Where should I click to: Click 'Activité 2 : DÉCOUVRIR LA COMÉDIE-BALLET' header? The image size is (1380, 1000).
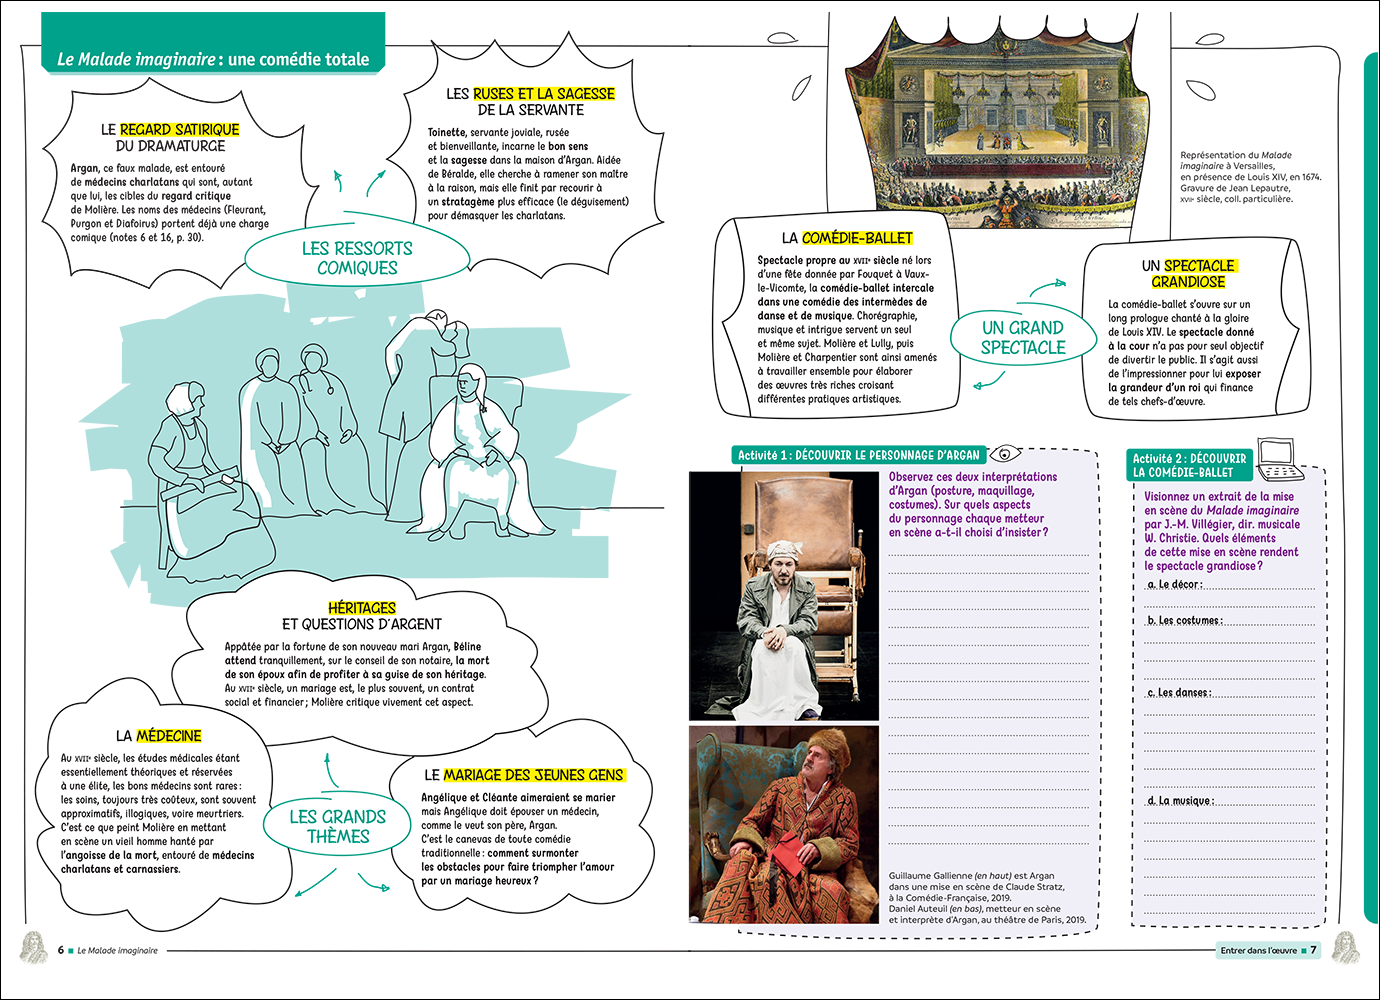click(x=1189, y=465)
